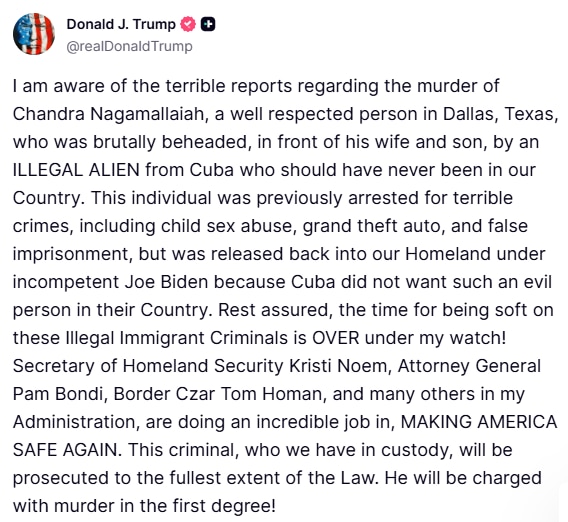Open the flag-themed profile avatar

pyautogui.click(x=34, y=34)
